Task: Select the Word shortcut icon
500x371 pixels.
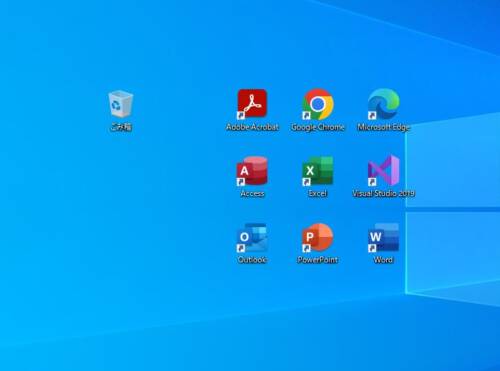Action: [384, 237]
